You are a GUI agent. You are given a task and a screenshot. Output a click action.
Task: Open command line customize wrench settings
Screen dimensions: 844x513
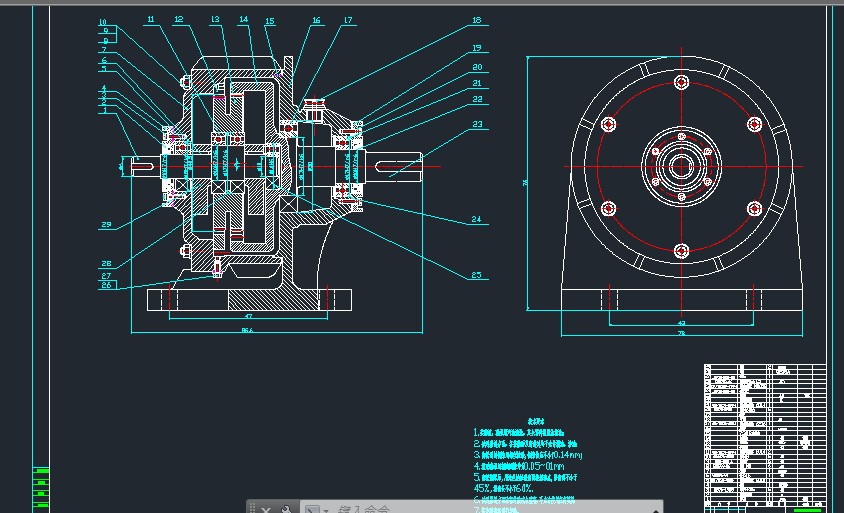coord(286,509)
